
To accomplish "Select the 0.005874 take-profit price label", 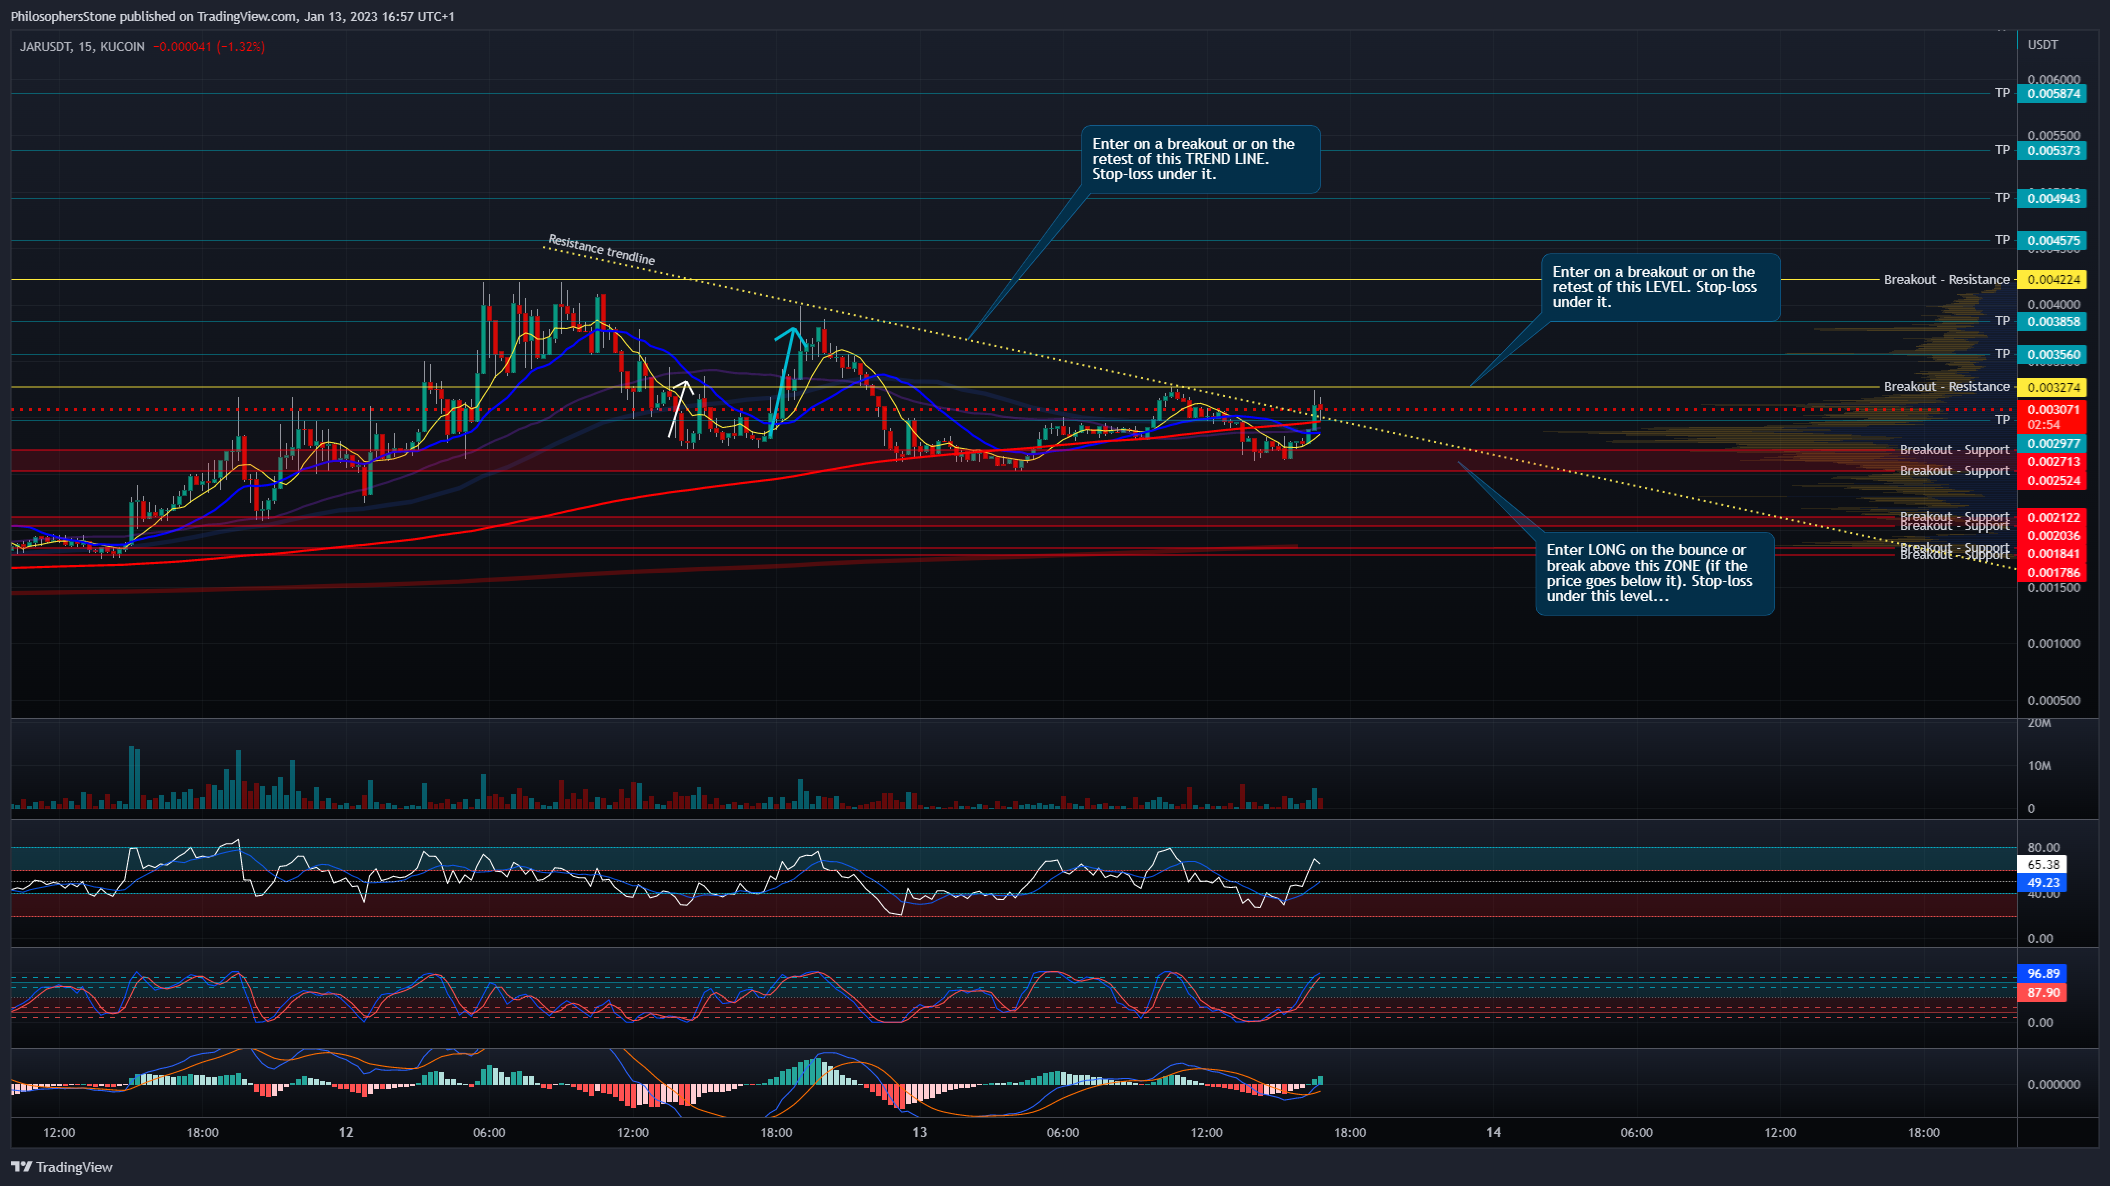I will pos(2051,94).
